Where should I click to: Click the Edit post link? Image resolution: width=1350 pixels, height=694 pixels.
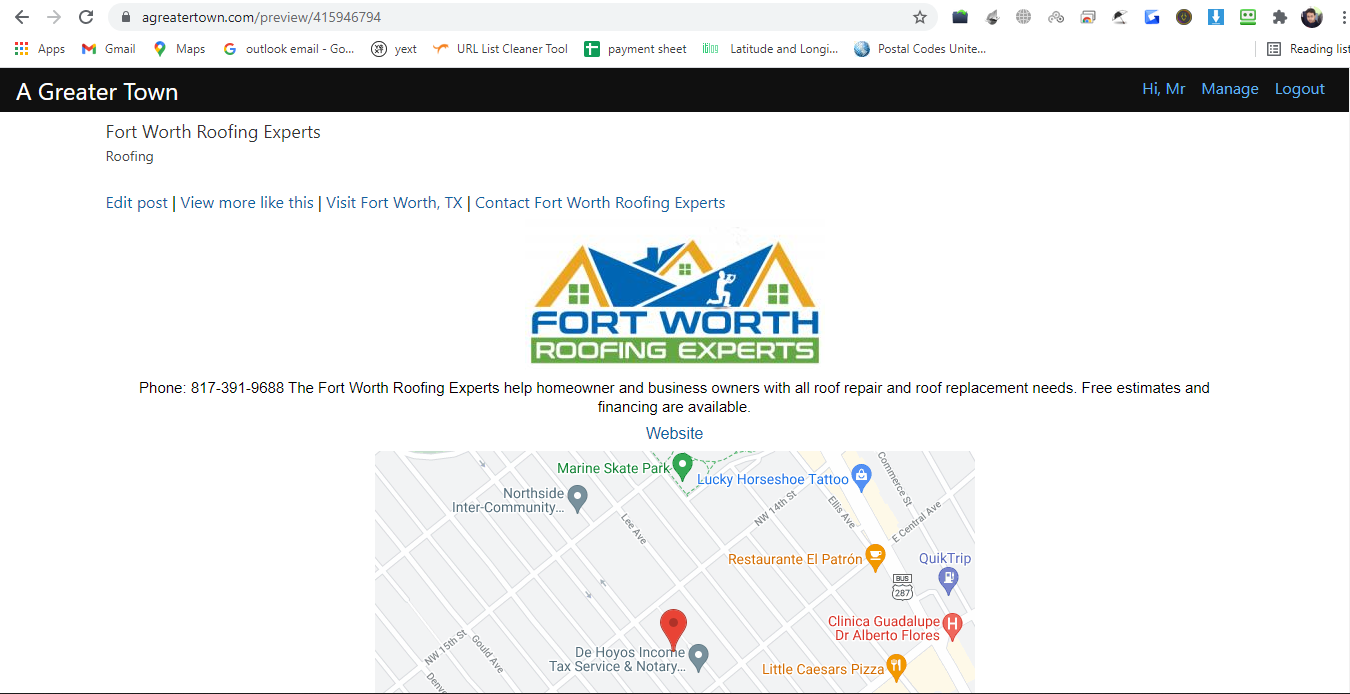(x=137, y=202)
